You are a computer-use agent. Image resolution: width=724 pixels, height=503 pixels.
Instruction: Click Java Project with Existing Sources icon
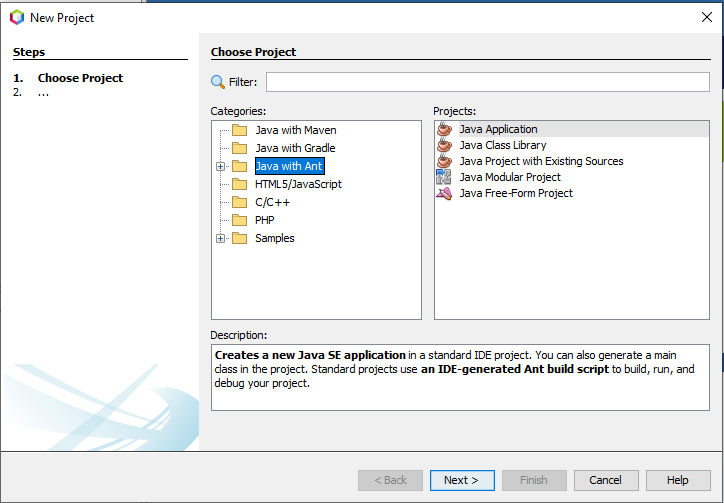point(444,161)
